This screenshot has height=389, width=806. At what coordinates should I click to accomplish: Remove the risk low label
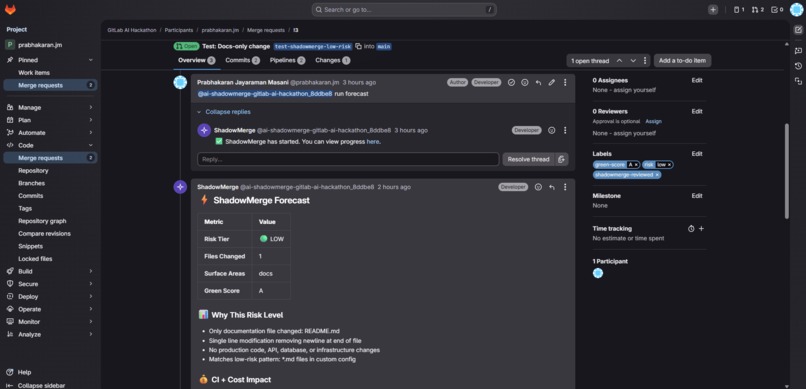point(670,164)
